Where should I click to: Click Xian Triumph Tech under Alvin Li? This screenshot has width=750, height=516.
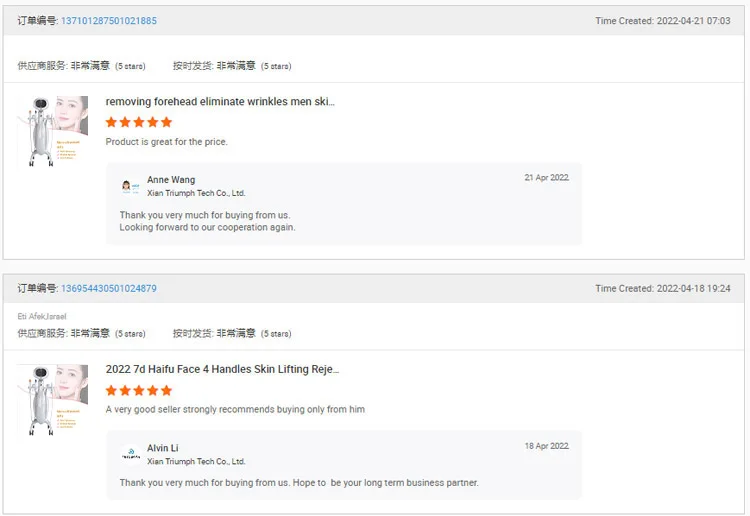click(196, 461)
